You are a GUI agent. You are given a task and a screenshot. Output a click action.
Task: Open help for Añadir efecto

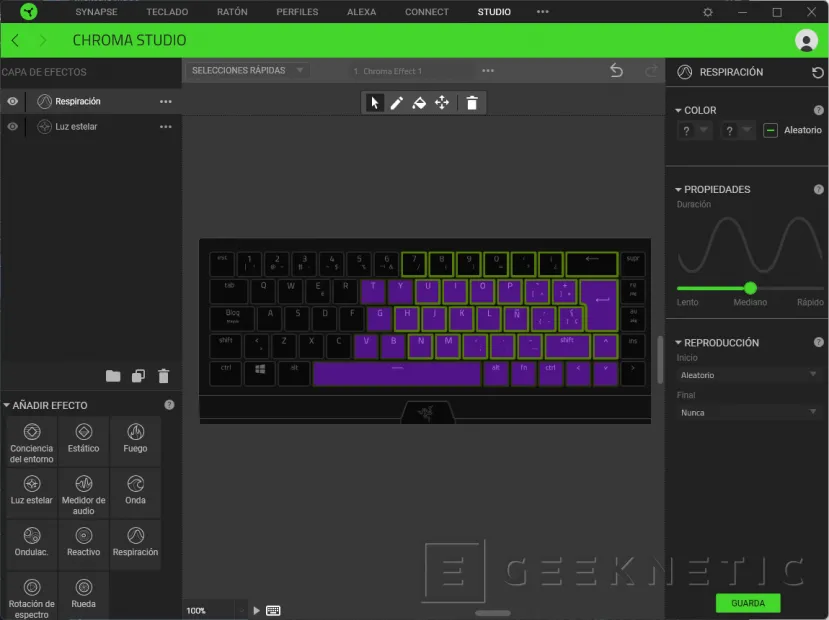(x=169, y=405)
